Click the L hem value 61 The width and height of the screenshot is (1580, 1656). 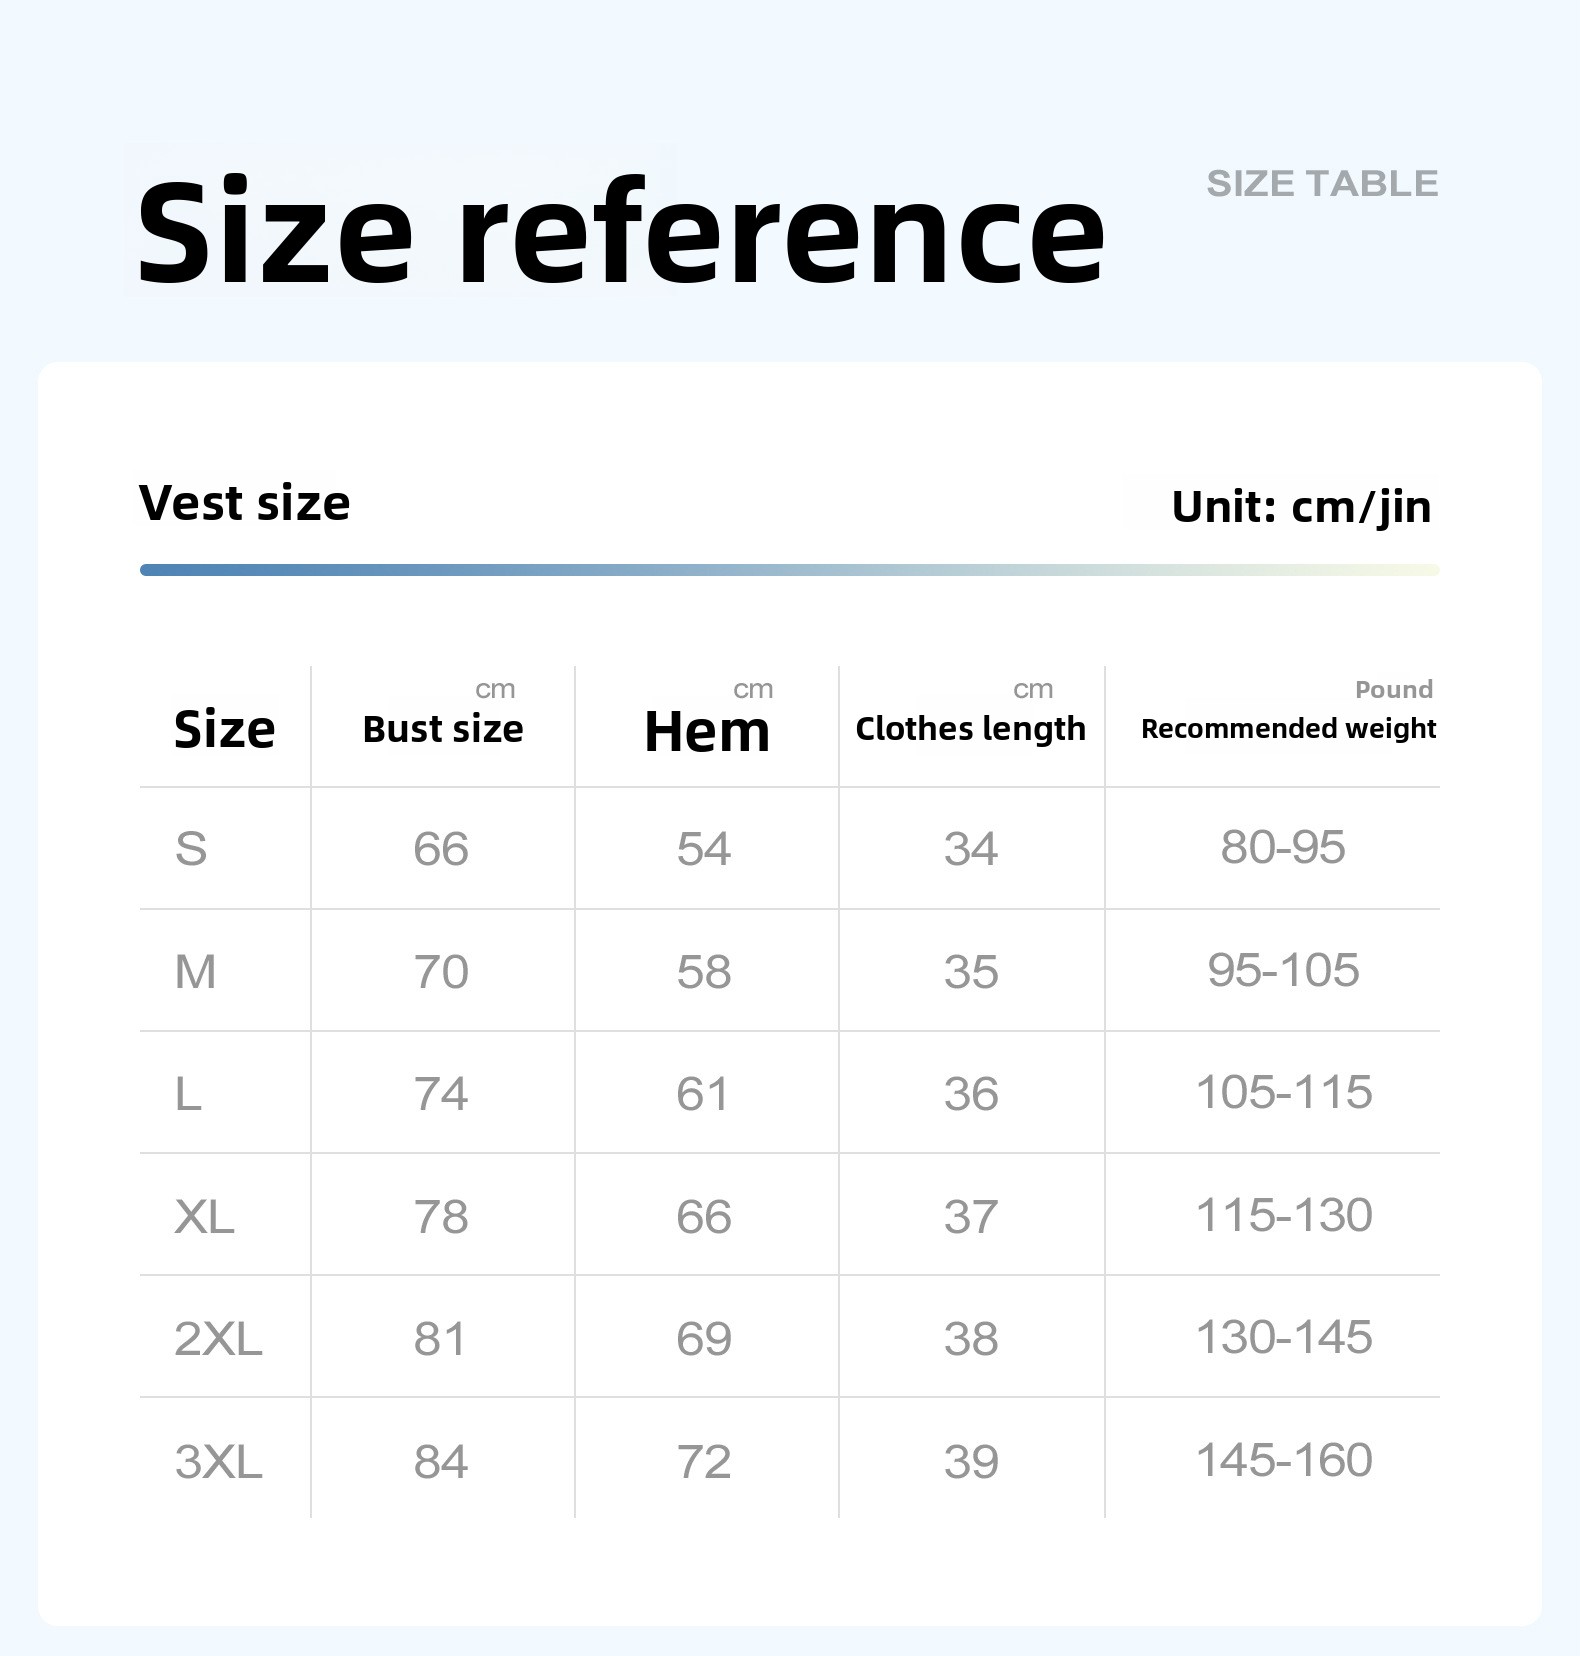point(704,1094)
